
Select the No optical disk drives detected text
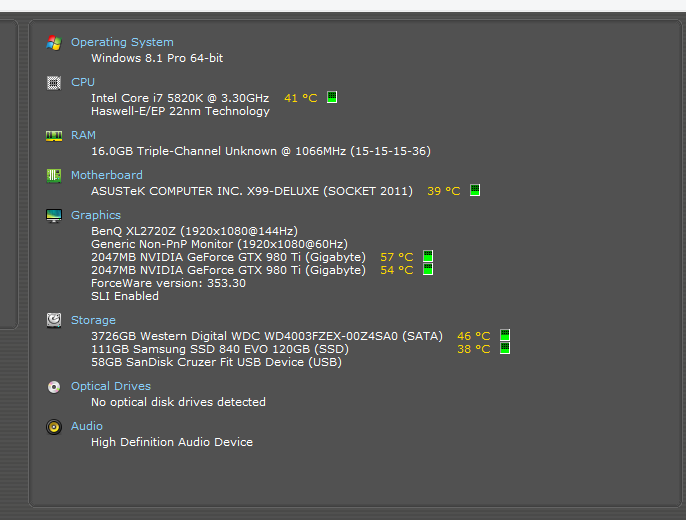click(x=178, y=402)
